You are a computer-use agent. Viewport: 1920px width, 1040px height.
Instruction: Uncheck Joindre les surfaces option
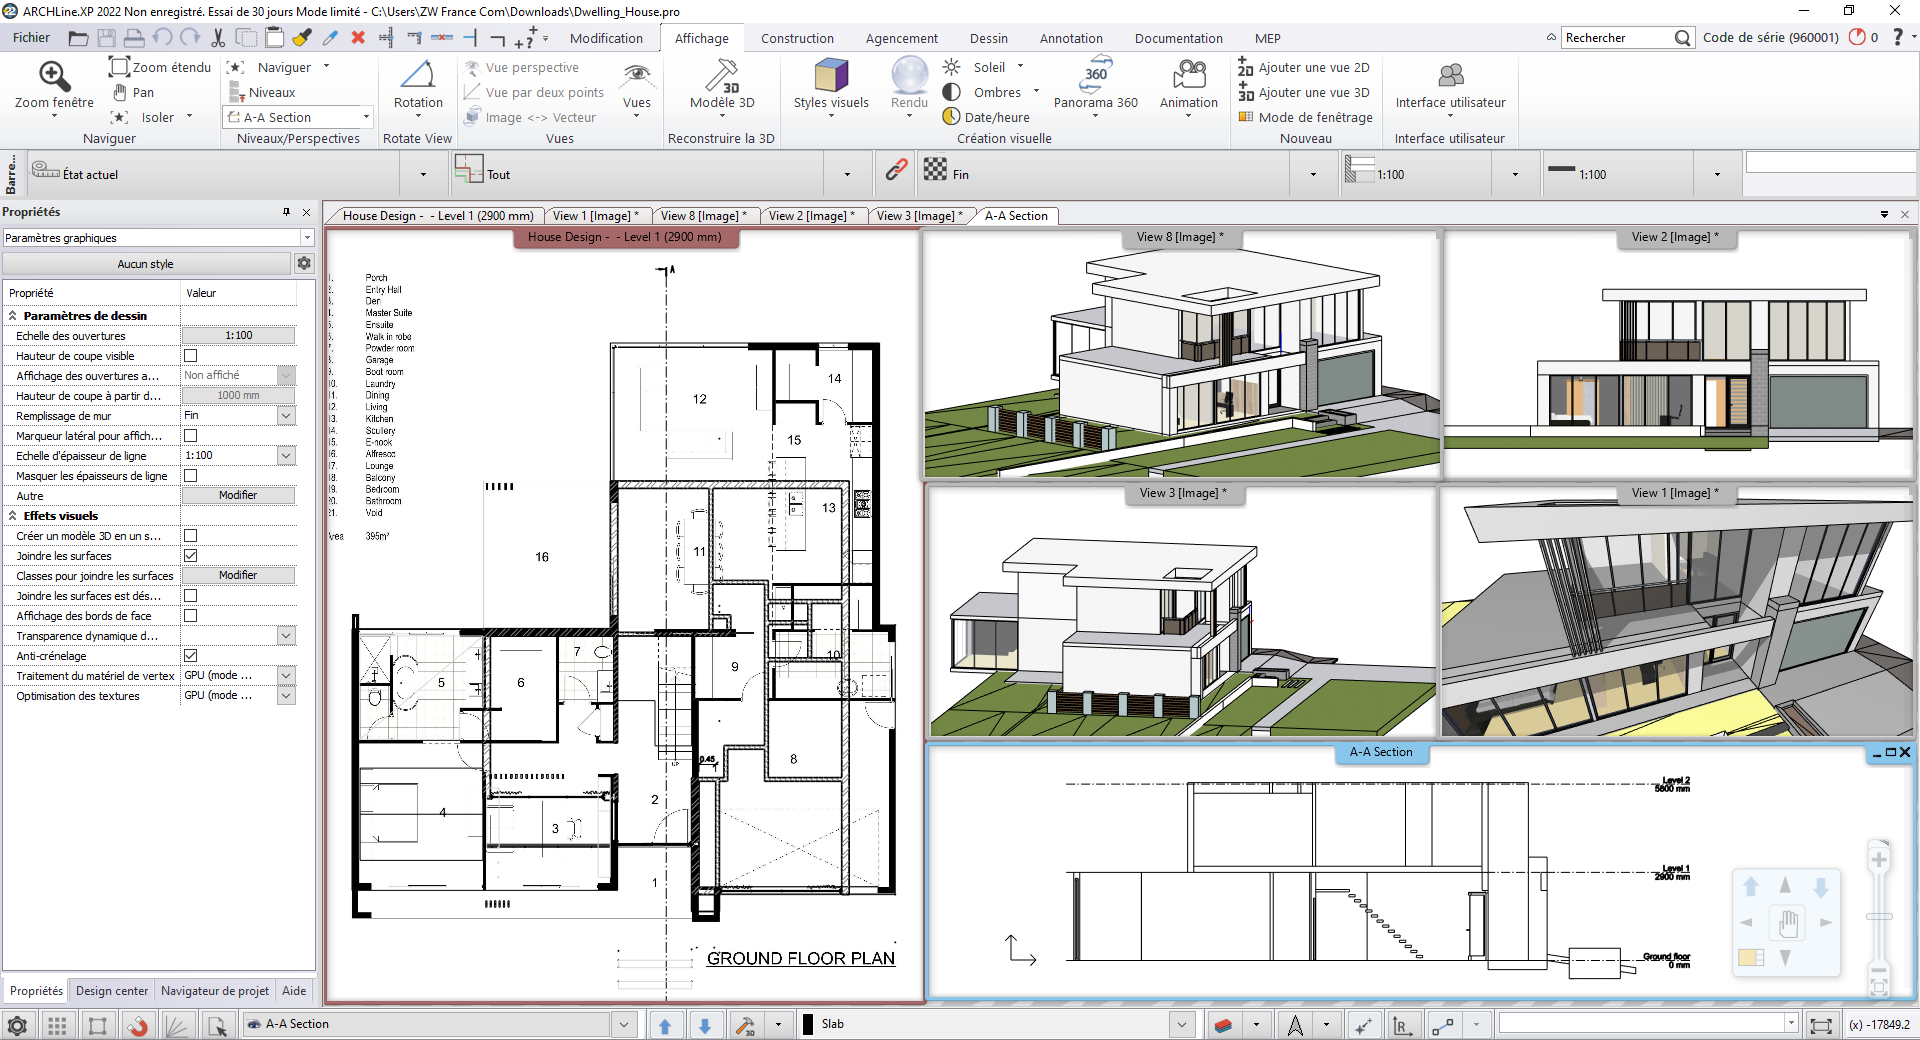pos(191,556)
